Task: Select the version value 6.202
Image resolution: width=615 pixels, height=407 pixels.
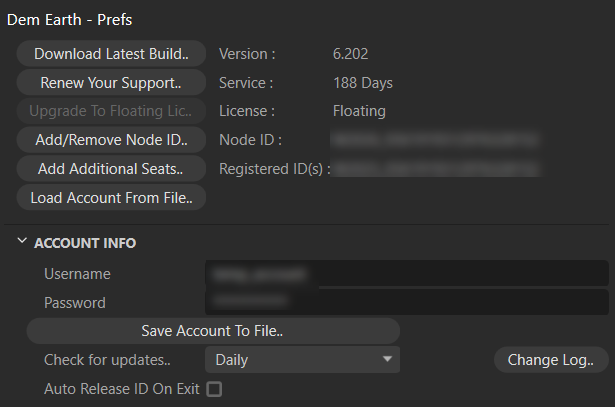Action: point(350,54)
